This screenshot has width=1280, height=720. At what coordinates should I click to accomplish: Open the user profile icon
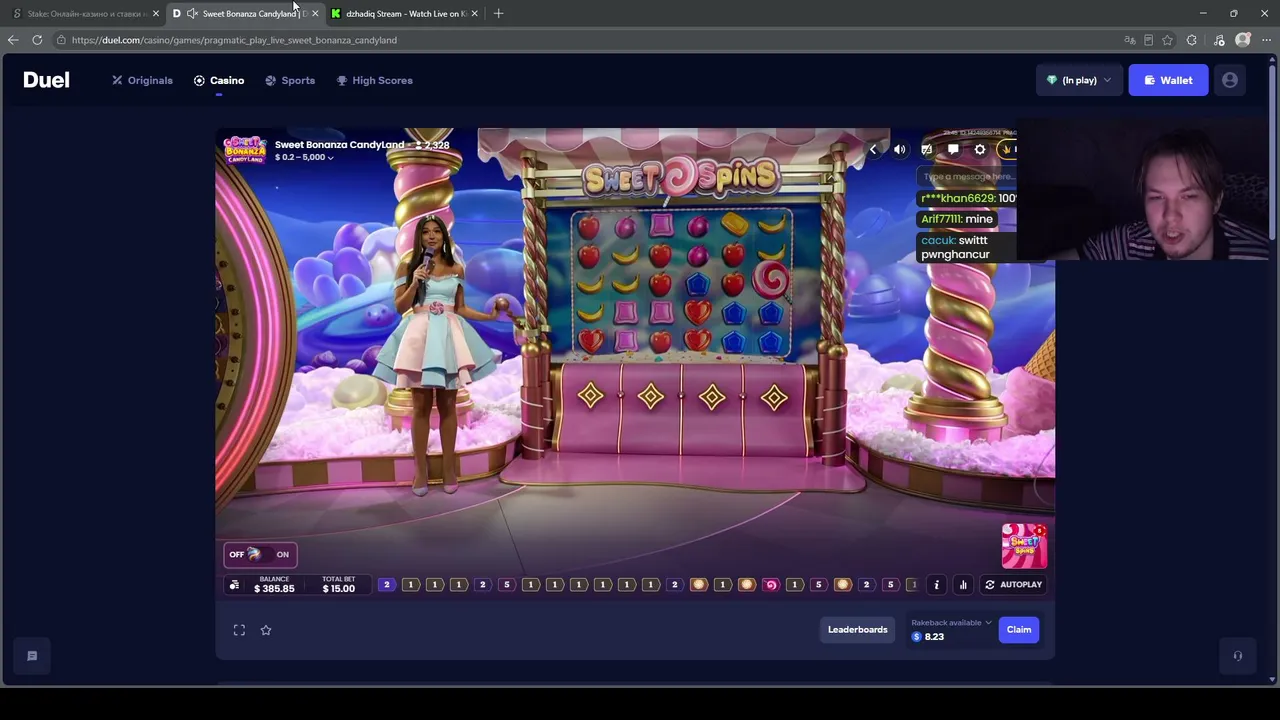click(1230, 80)
